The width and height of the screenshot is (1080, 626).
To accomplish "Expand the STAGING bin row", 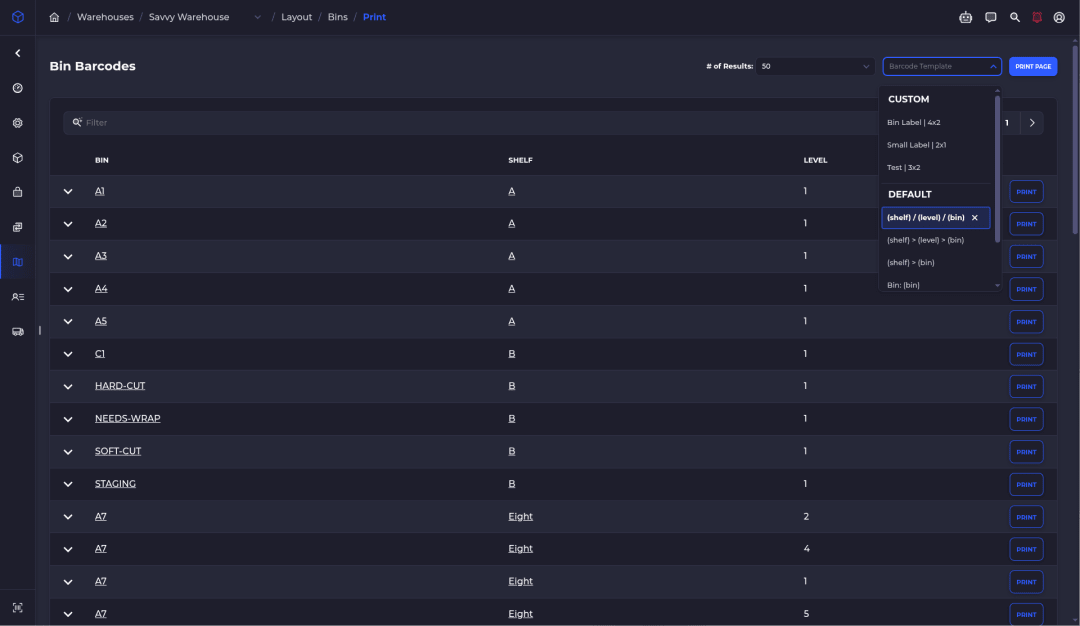I will click(x=68, y=484).
